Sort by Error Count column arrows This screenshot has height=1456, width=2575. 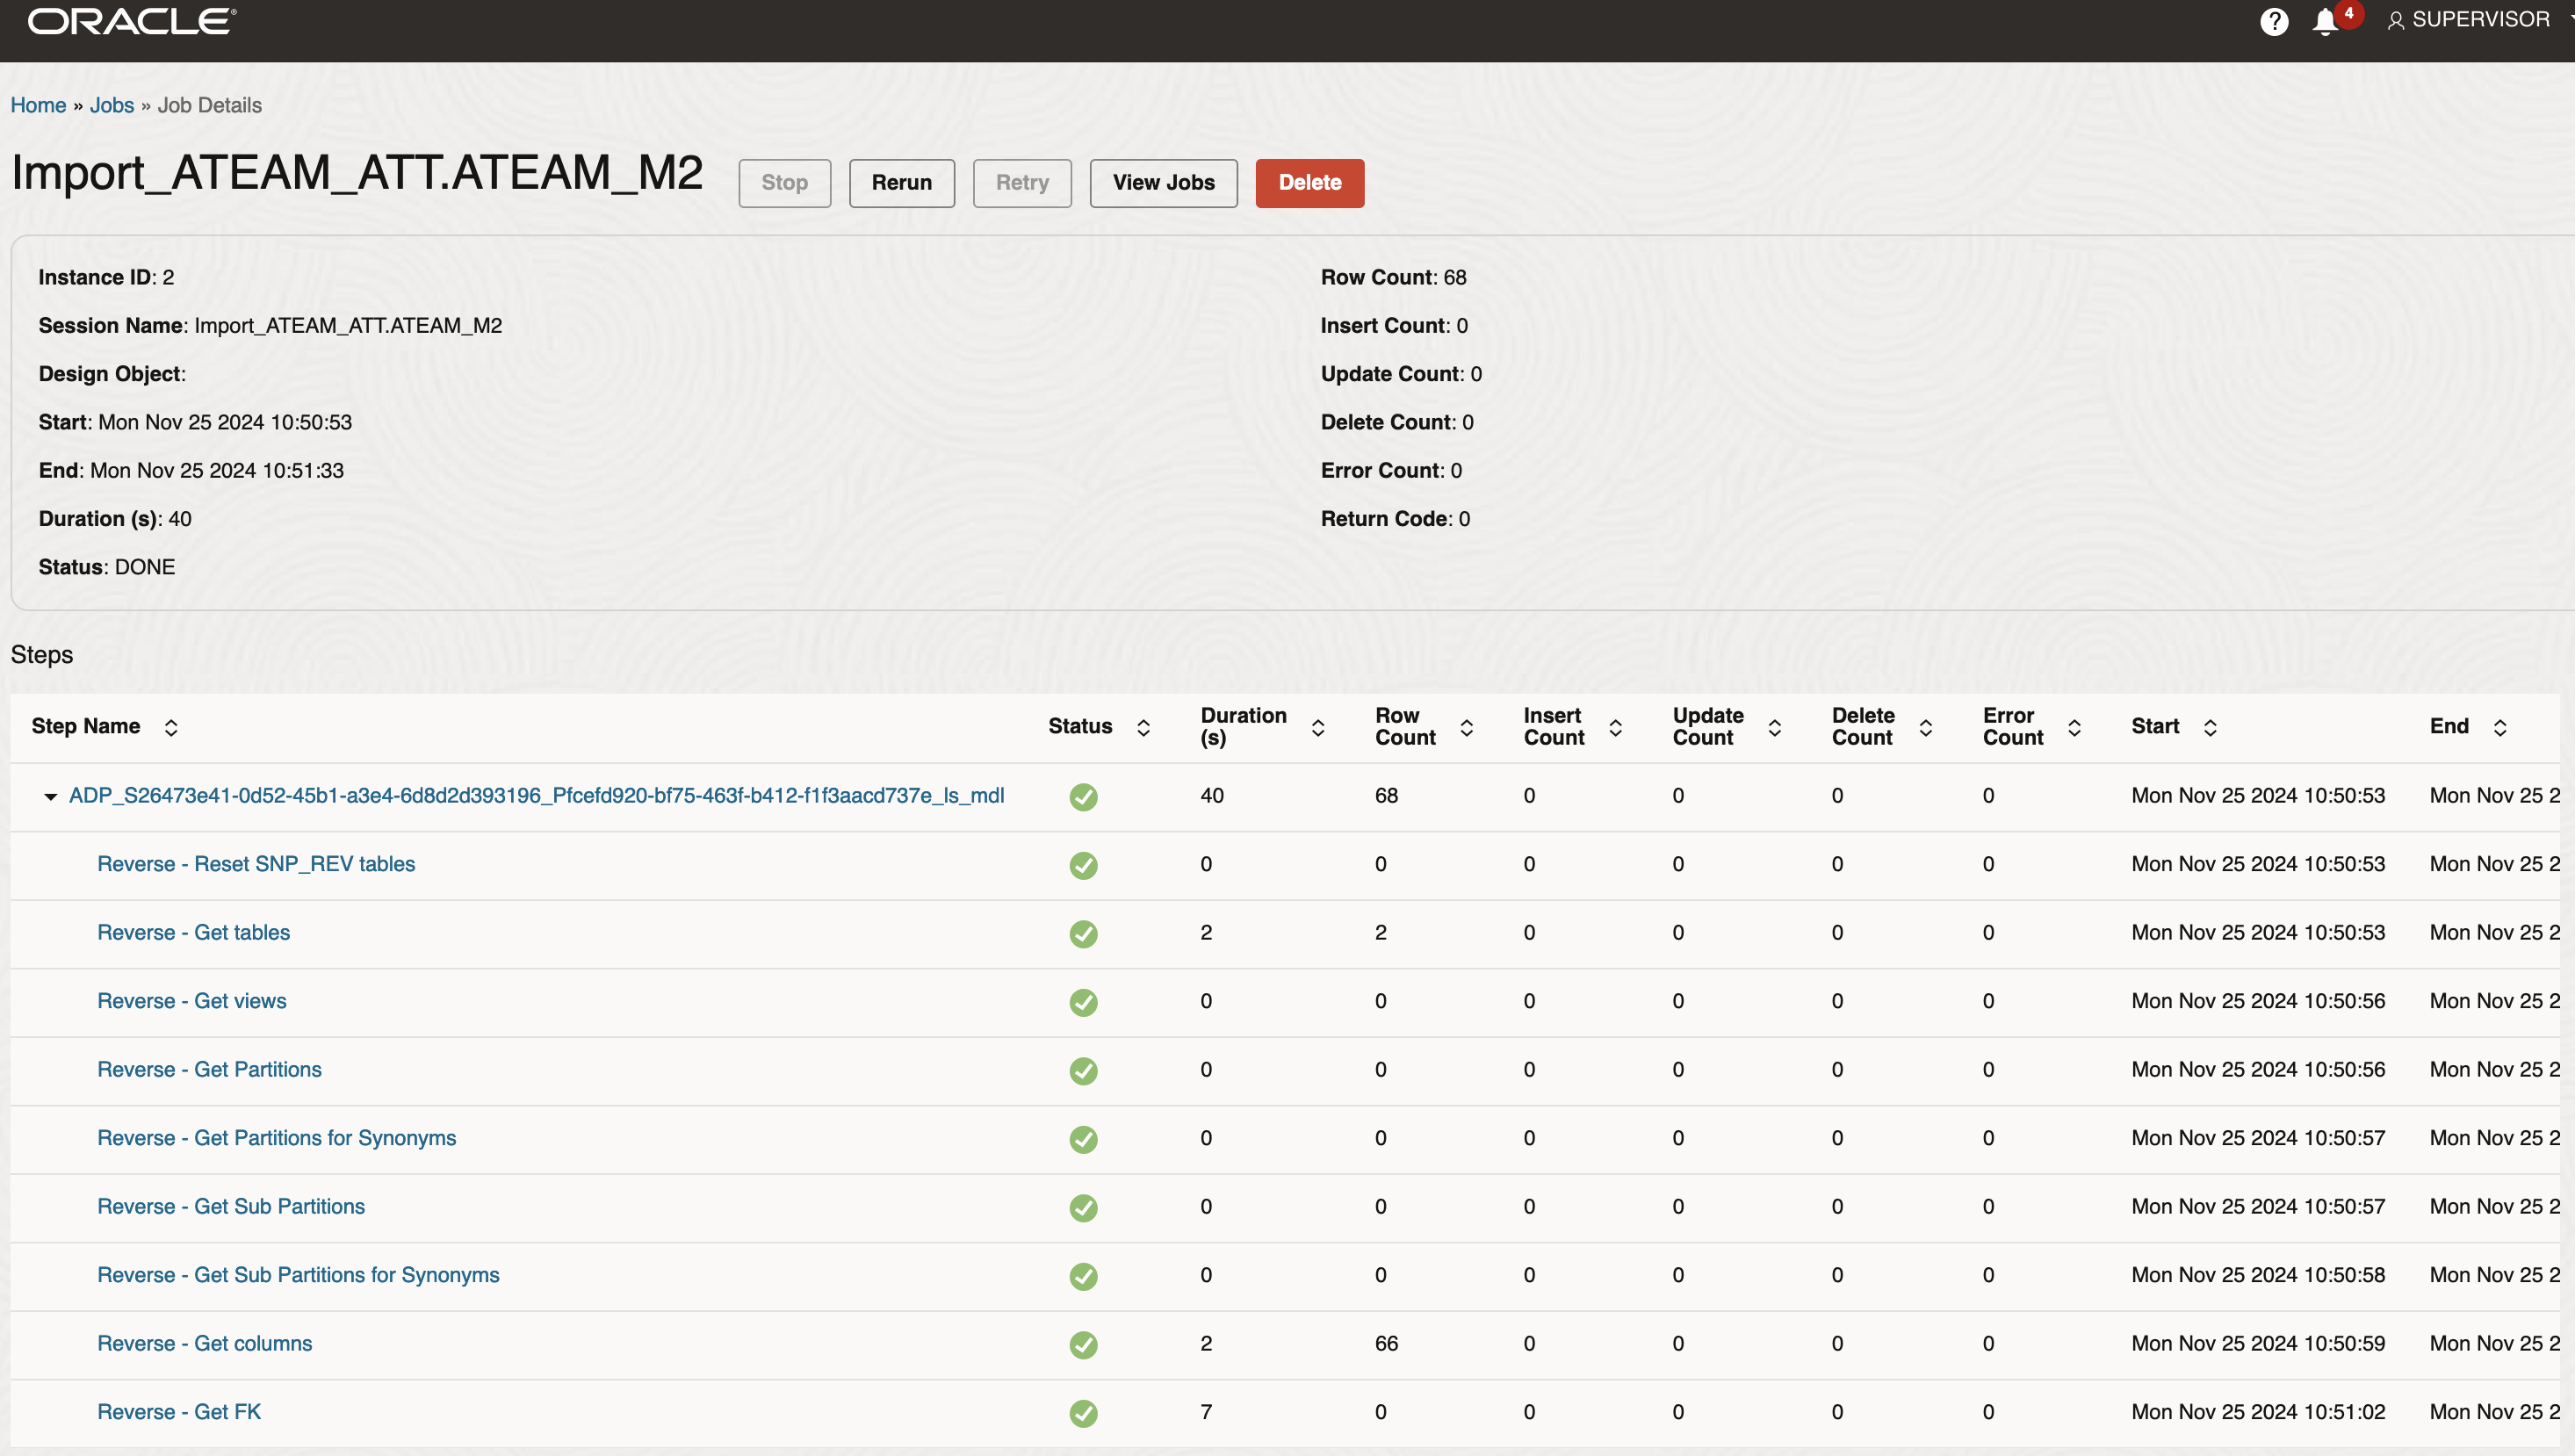pyautogui.click(x=2074, y=727)
